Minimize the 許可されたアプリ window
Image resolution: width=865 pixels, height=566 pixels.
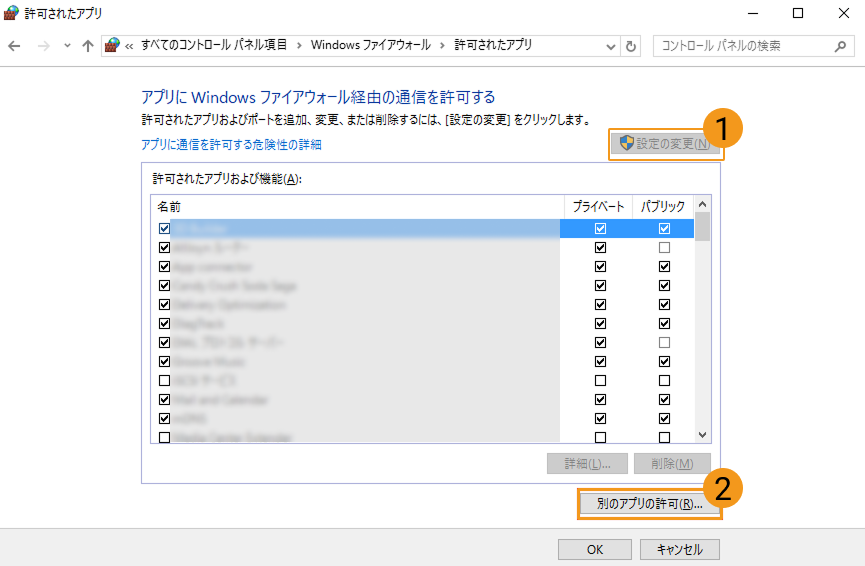click(x=752, y=13)
